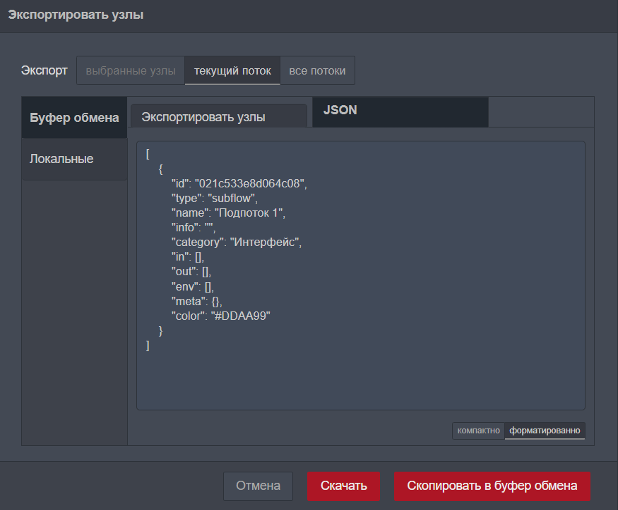This screenshot has height=510, width=618.
Task: Click 'Скопировать в буфер обмена'
Action: 492,486
